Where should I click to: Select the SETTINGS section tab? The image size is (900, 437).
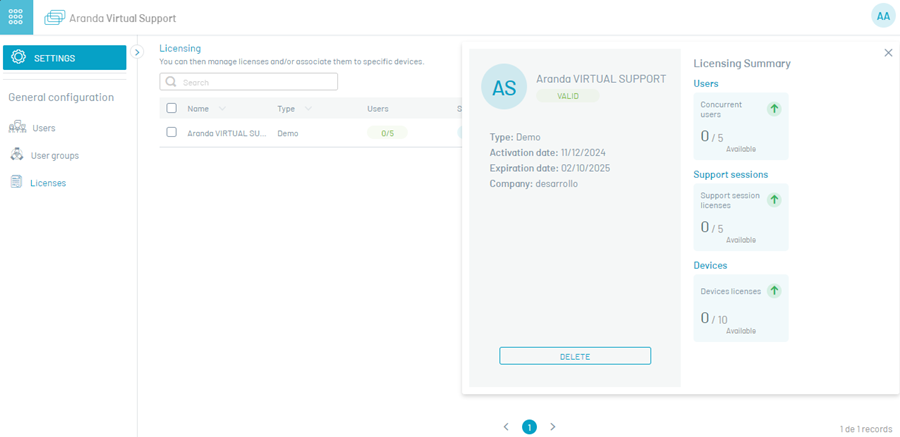point(64,57)
